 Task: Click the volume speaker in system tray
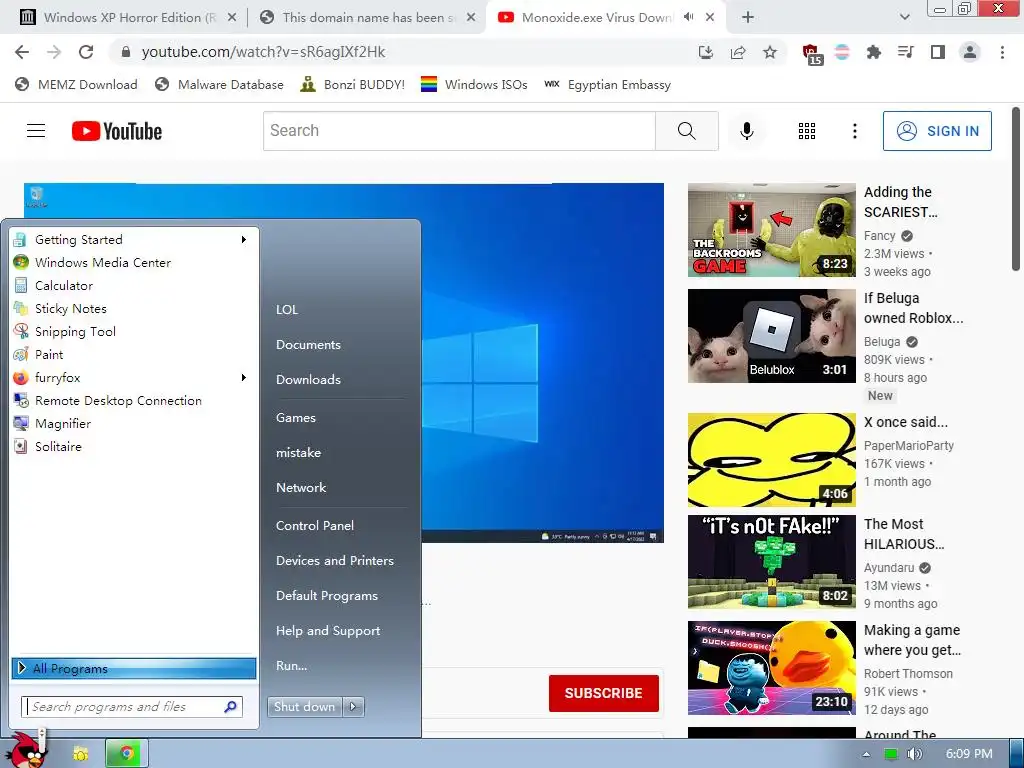click(914, 754)
